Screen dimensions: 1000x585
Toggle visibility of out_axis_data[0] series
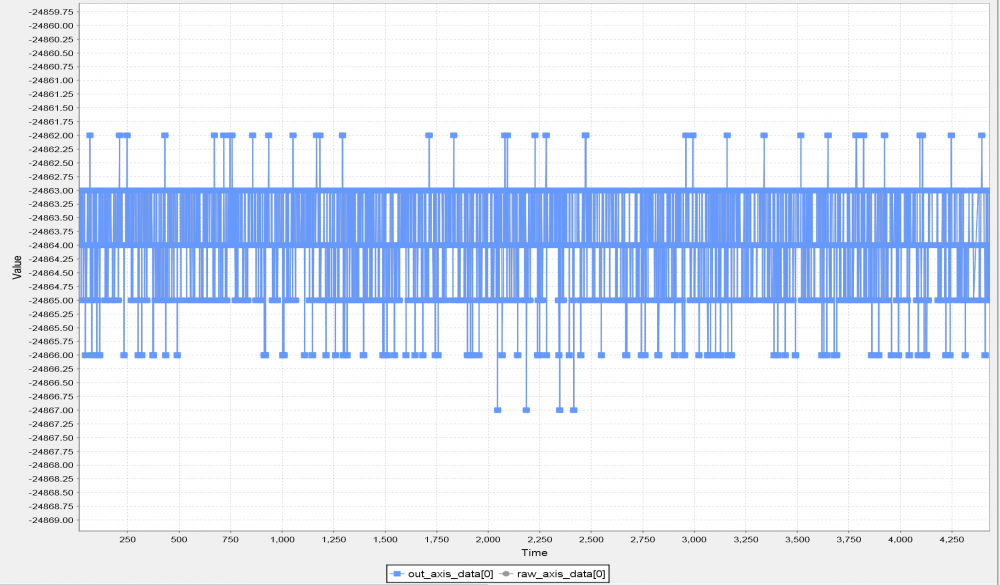pyautogui.click(x=450, y=573)
